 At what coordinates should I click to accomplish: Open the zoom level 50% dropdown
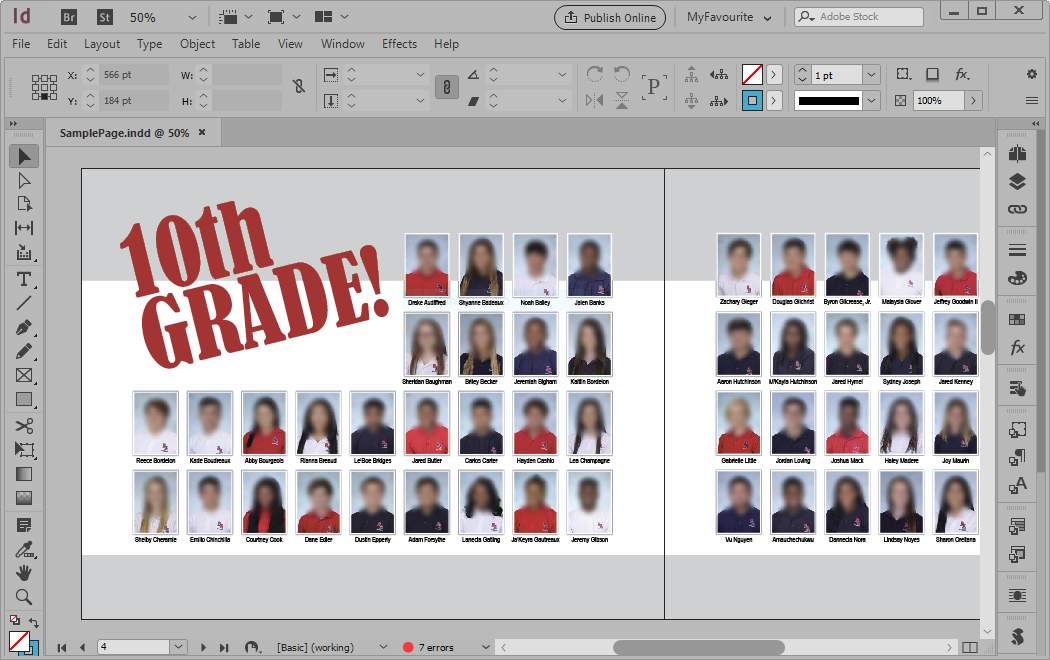pyautogui.click(x=192, y=17)
